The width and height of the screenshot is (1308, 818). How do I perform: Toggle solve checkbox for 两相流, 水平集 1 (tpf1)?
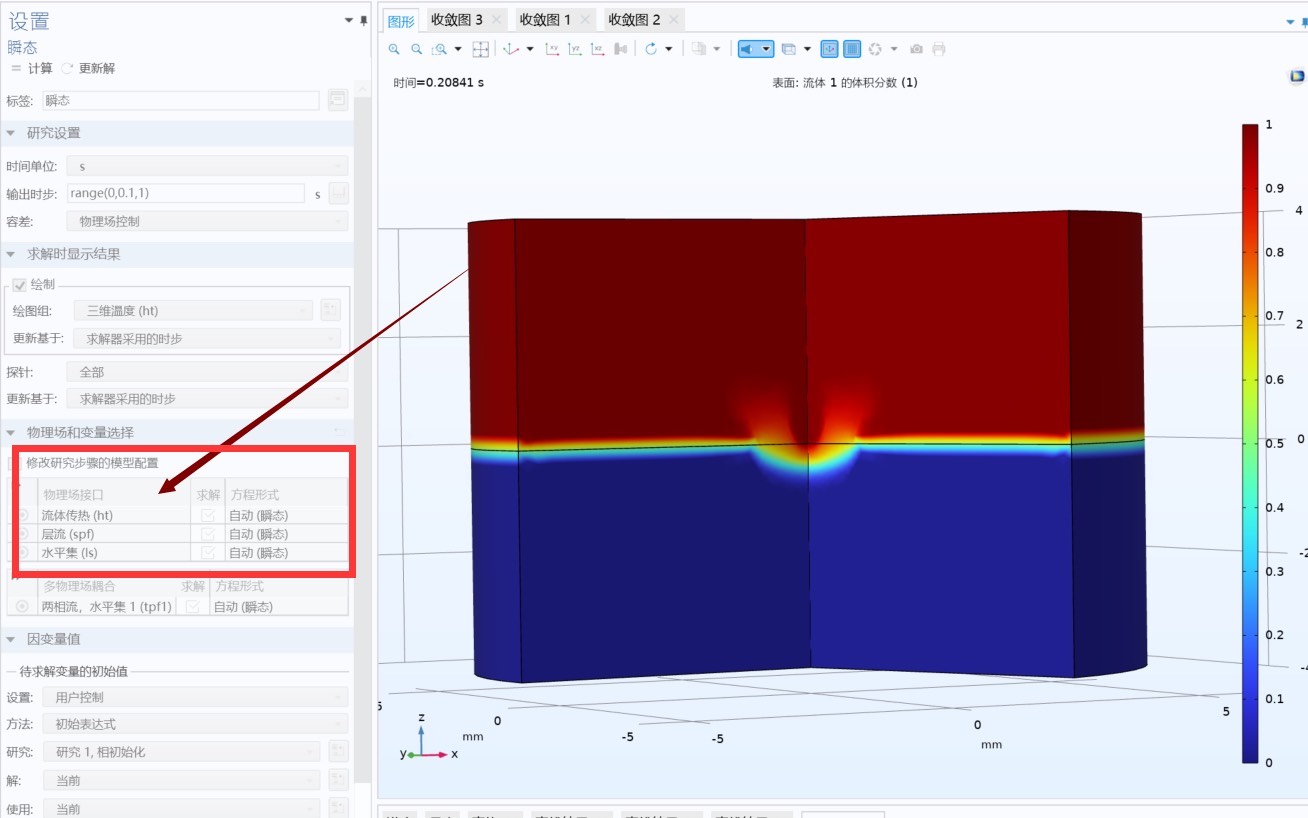[193, 606]
